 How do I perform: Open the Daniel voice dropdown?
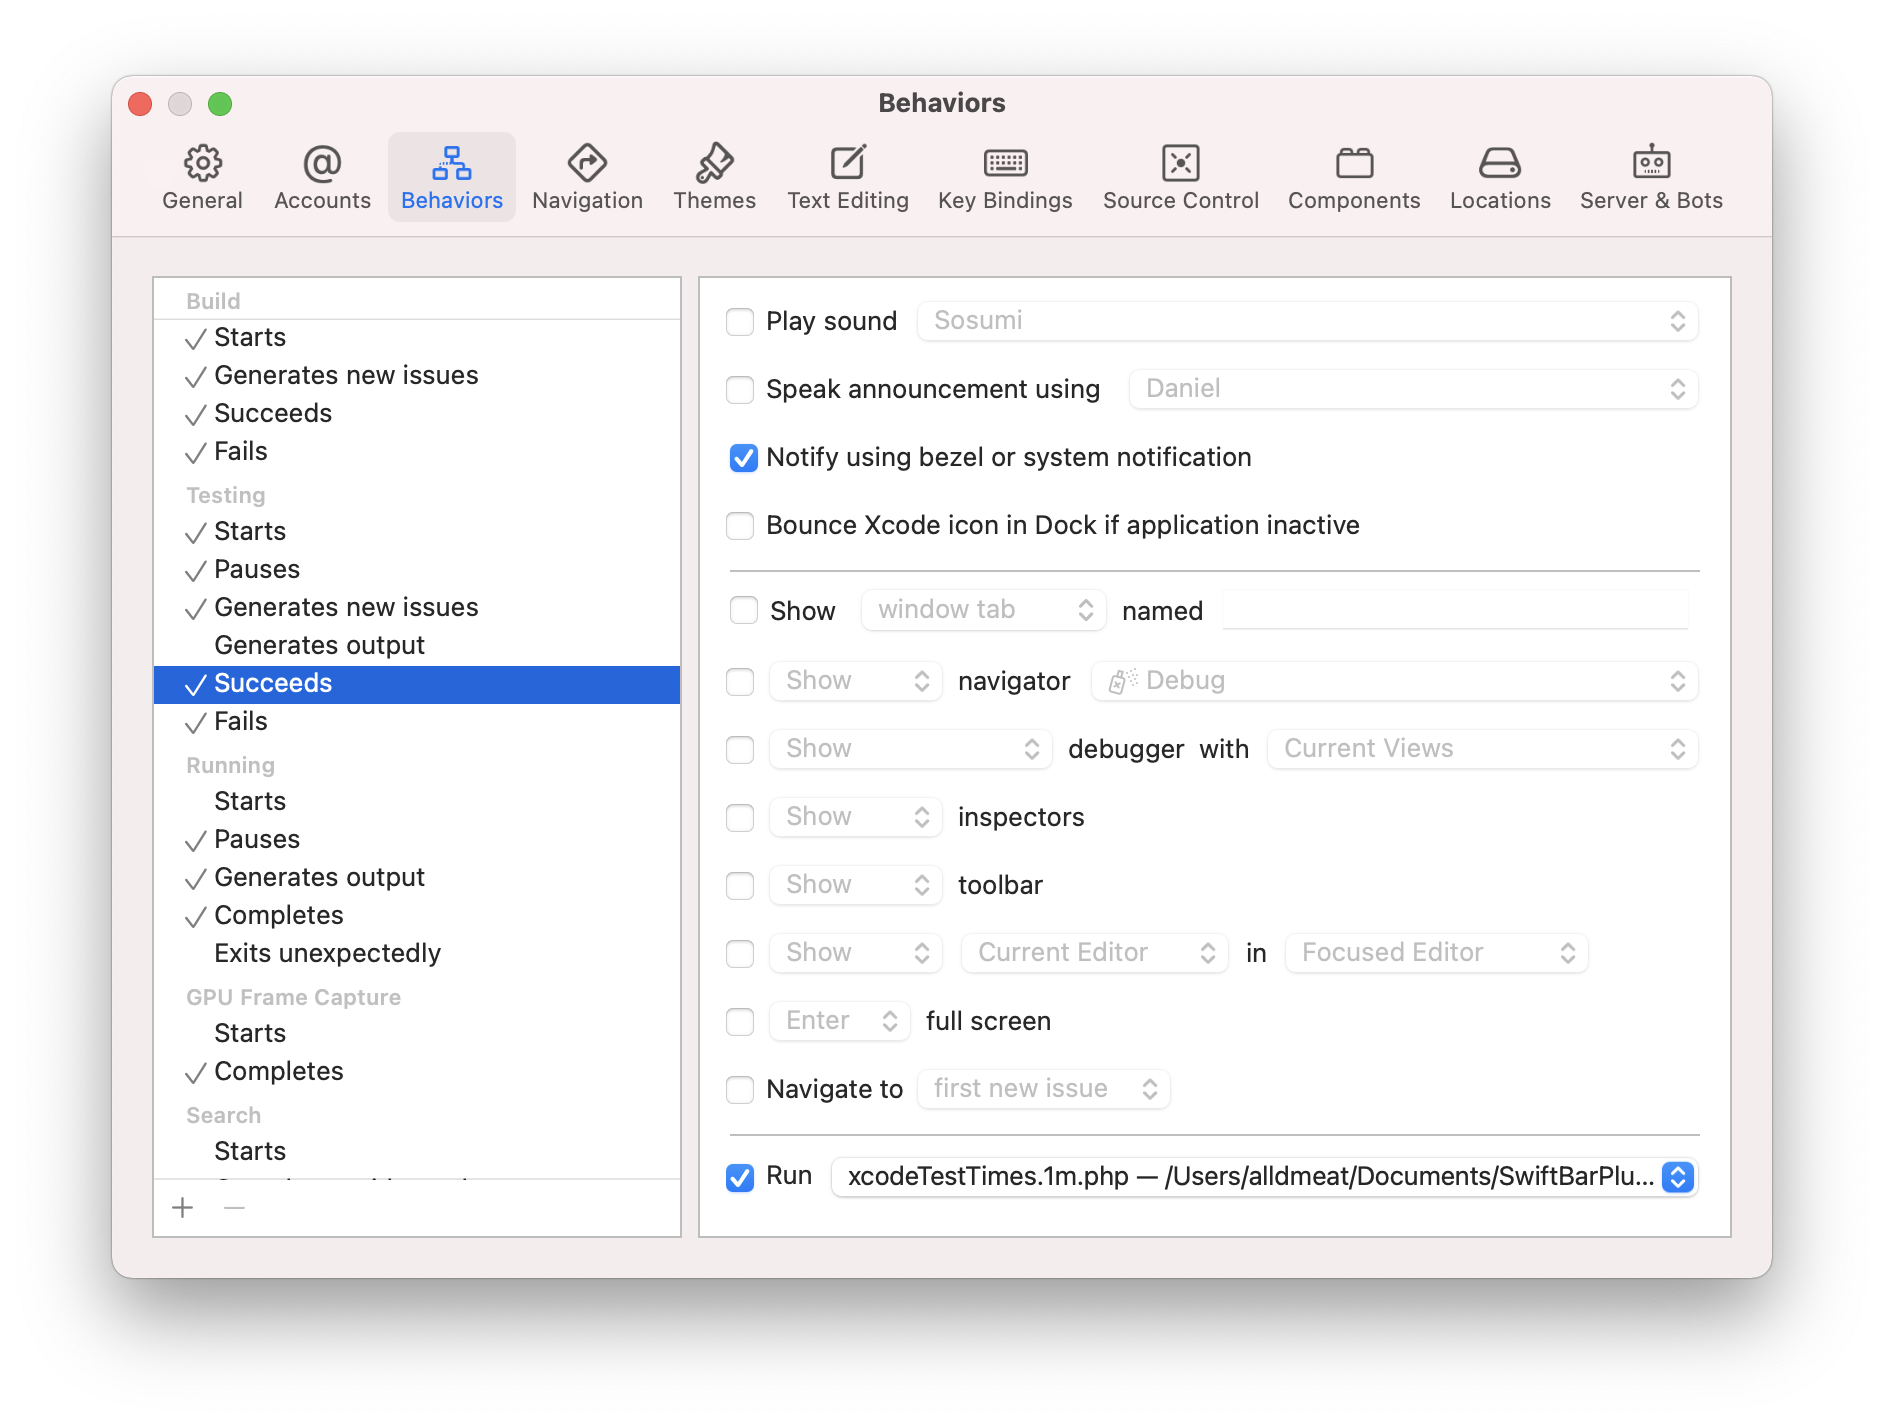click(1413, 389)
